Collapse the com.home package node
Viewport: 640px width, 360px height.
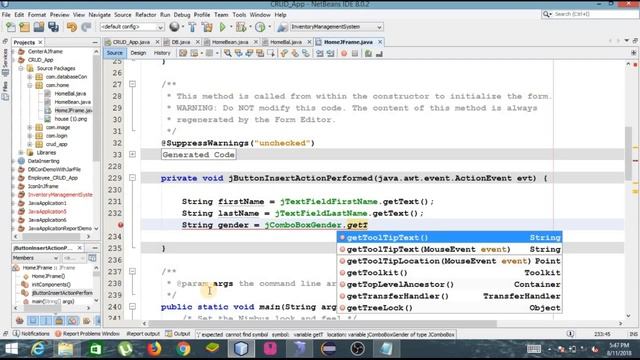point(30,85)
